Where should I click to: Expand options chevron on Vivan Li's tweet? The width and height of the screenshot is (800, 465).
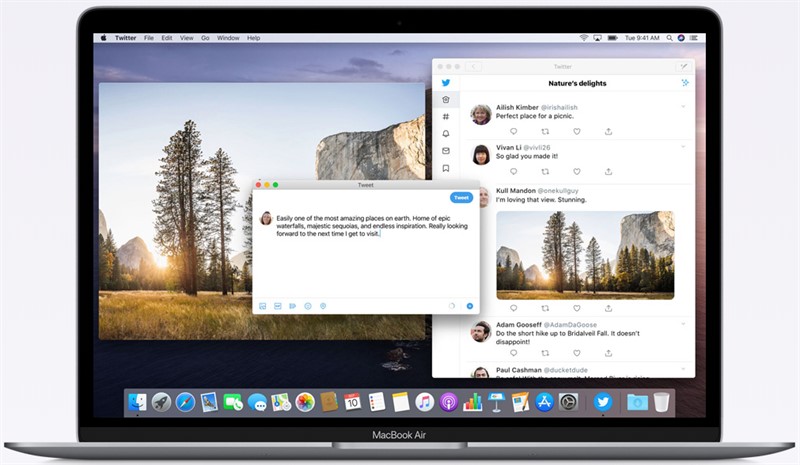pyautogui.click(x=683, y=144)
